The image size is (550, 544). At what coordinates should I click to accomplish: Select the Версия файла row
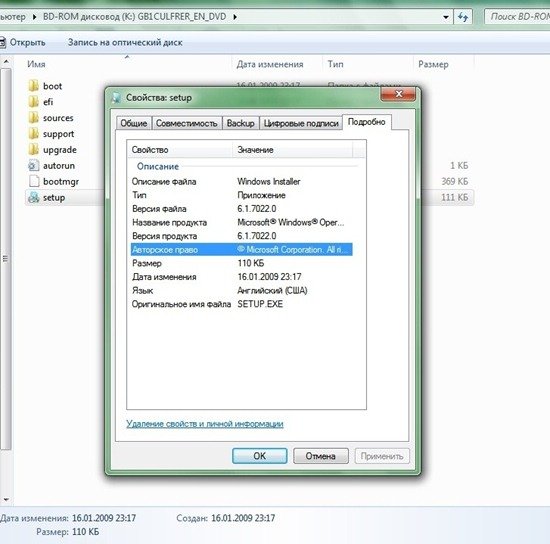click(241, 209)
